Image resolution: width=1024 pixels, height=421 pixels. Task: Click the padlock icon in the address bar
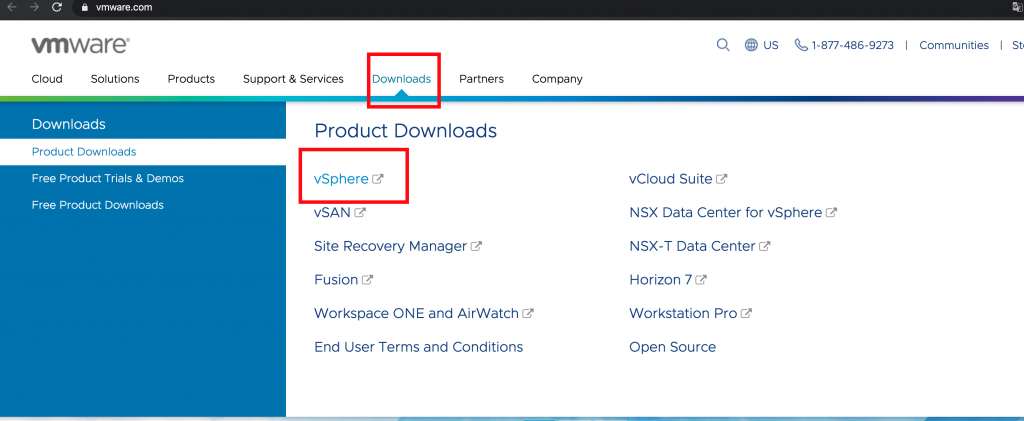(x=84, y=7)
